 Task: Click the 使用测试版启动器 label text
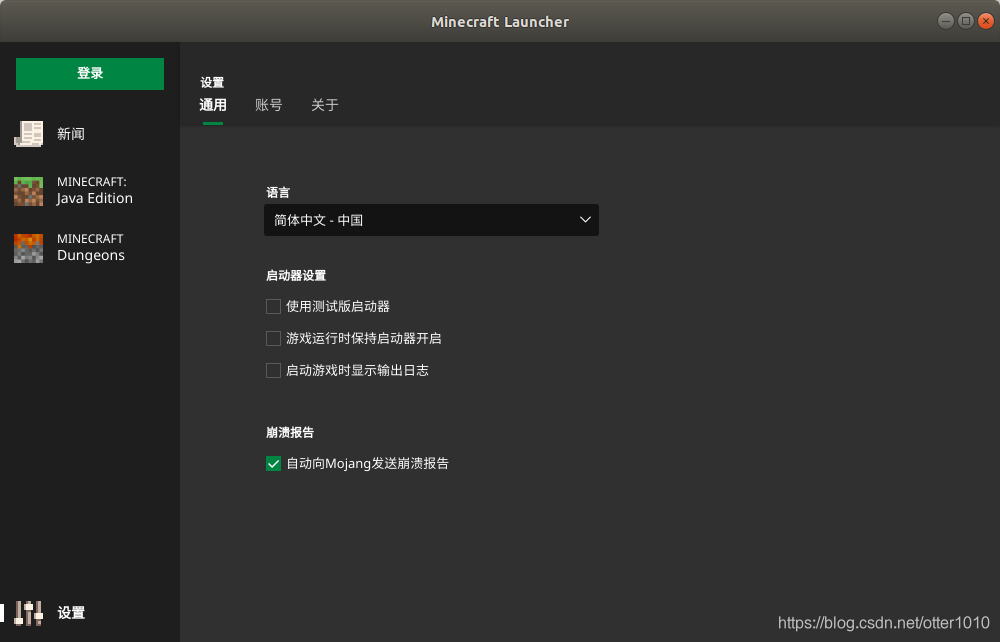(x=338, y=307)
